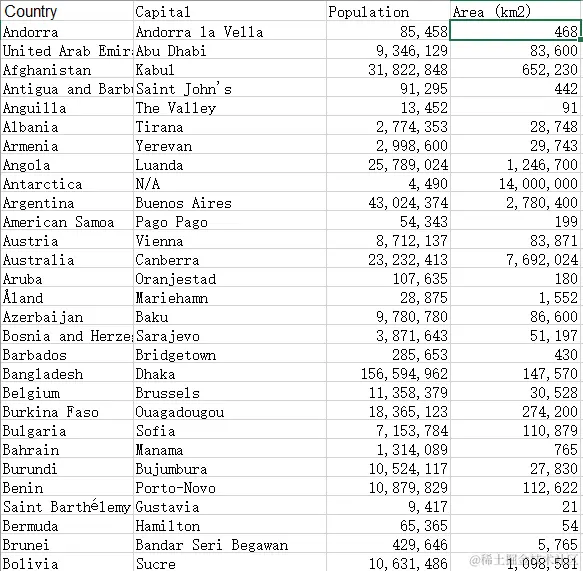Click the Antarctica country cell
The image size is (583, 571).
click(x=67, y=182)
